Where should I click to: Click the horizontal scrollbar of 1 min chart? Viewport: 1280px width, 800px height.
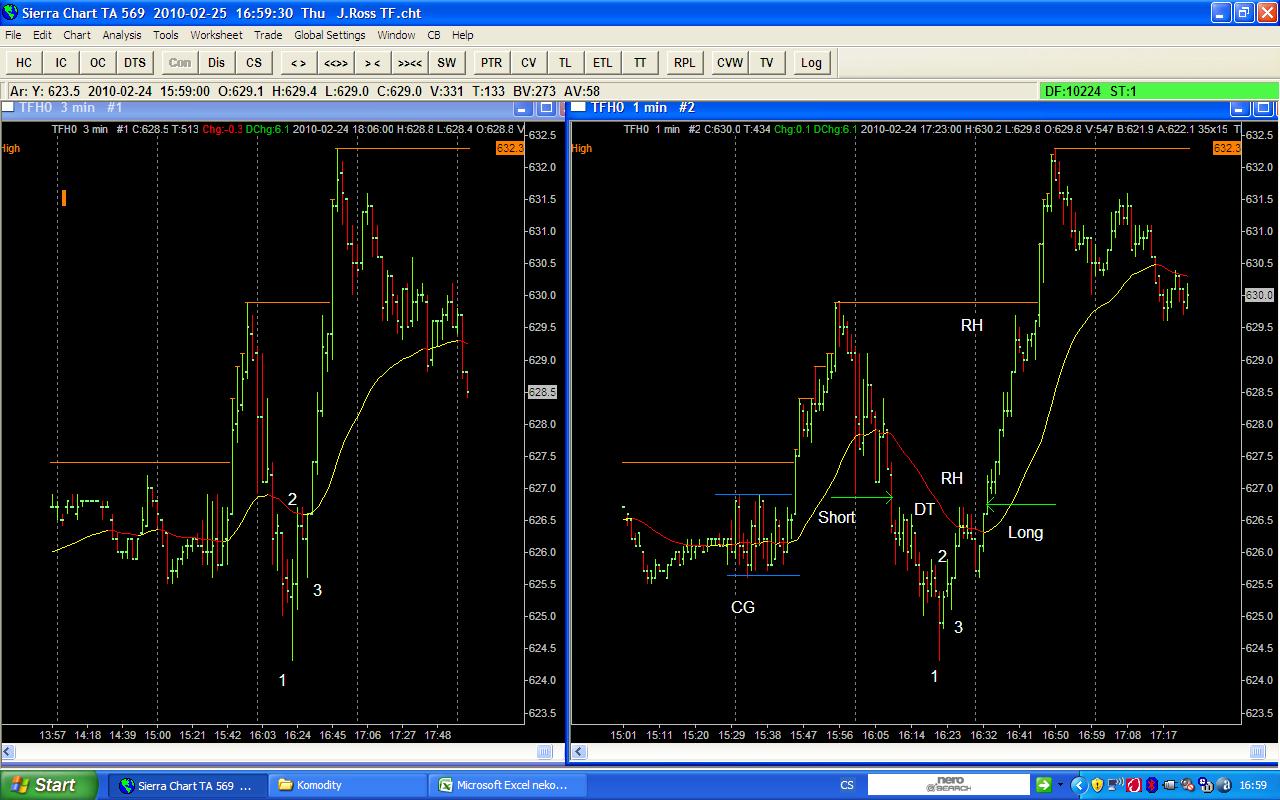(923, 752)
